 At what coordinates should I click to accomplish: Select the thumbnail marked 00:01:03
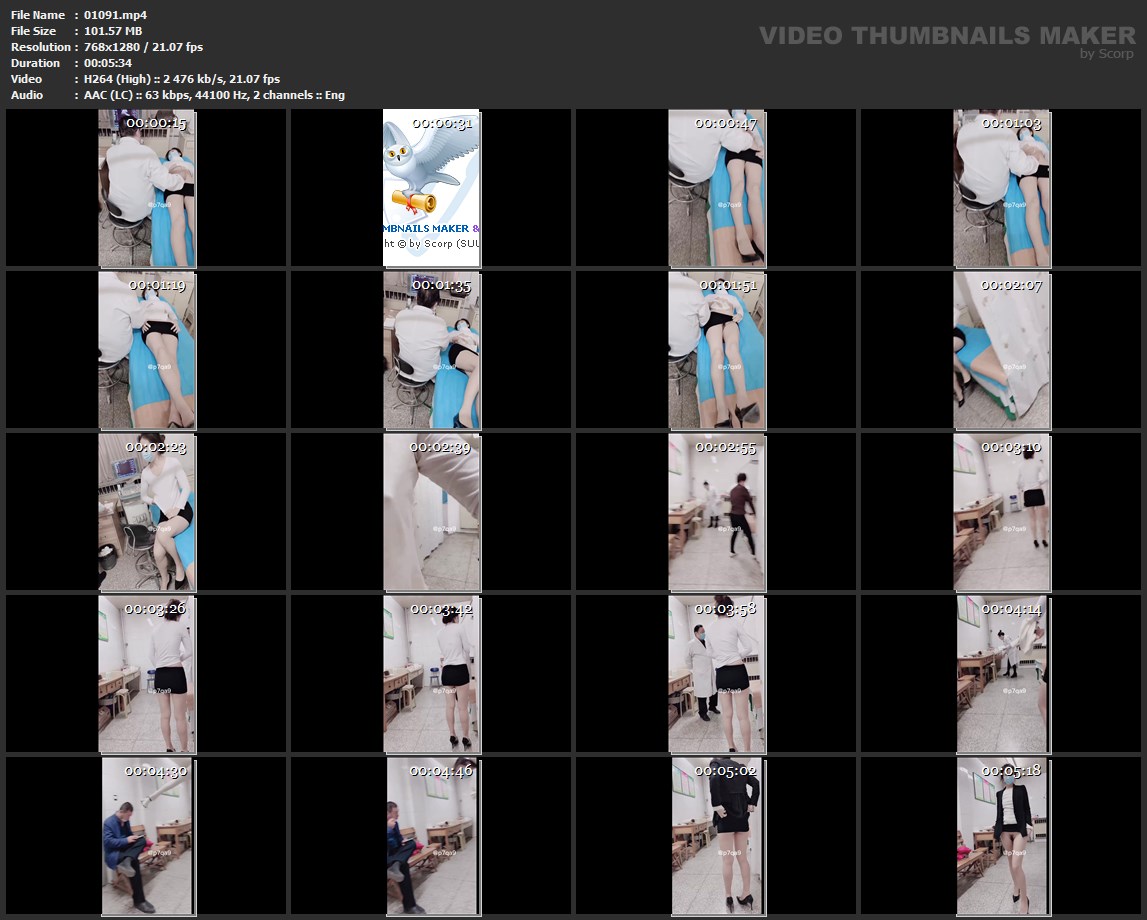point(1001,188)
